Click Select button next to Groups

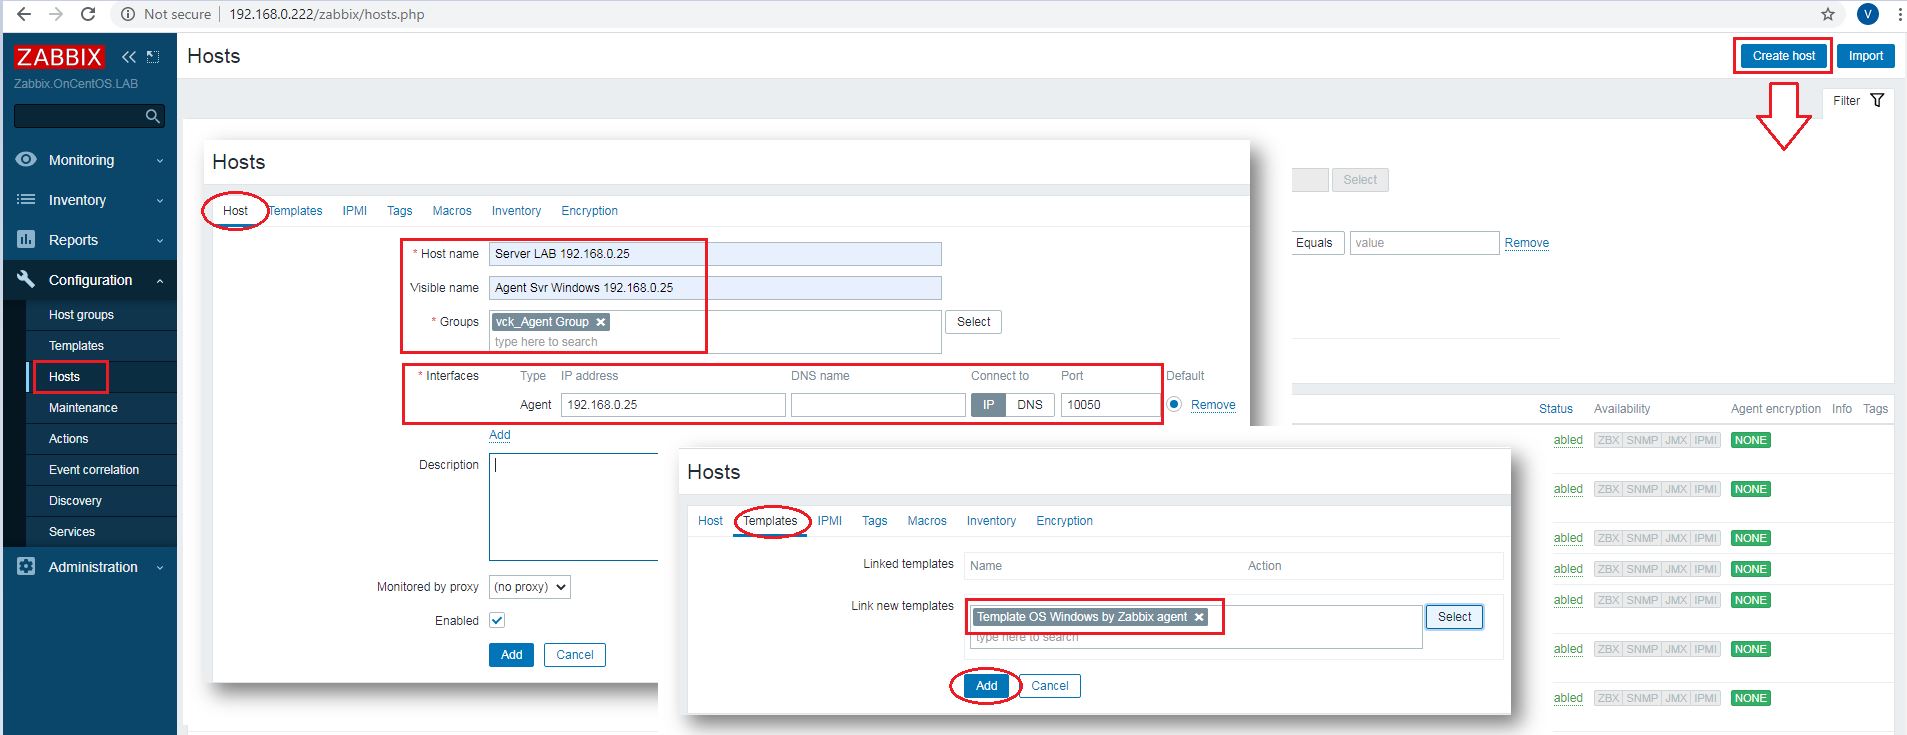pyautogui.click(x=973, y=322)
